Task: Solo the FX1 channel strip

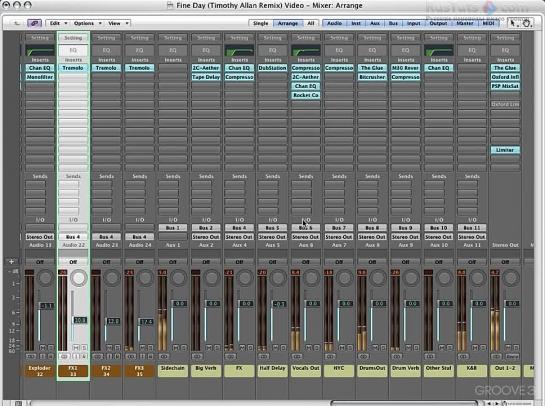Action: click(x=84, y=347)
